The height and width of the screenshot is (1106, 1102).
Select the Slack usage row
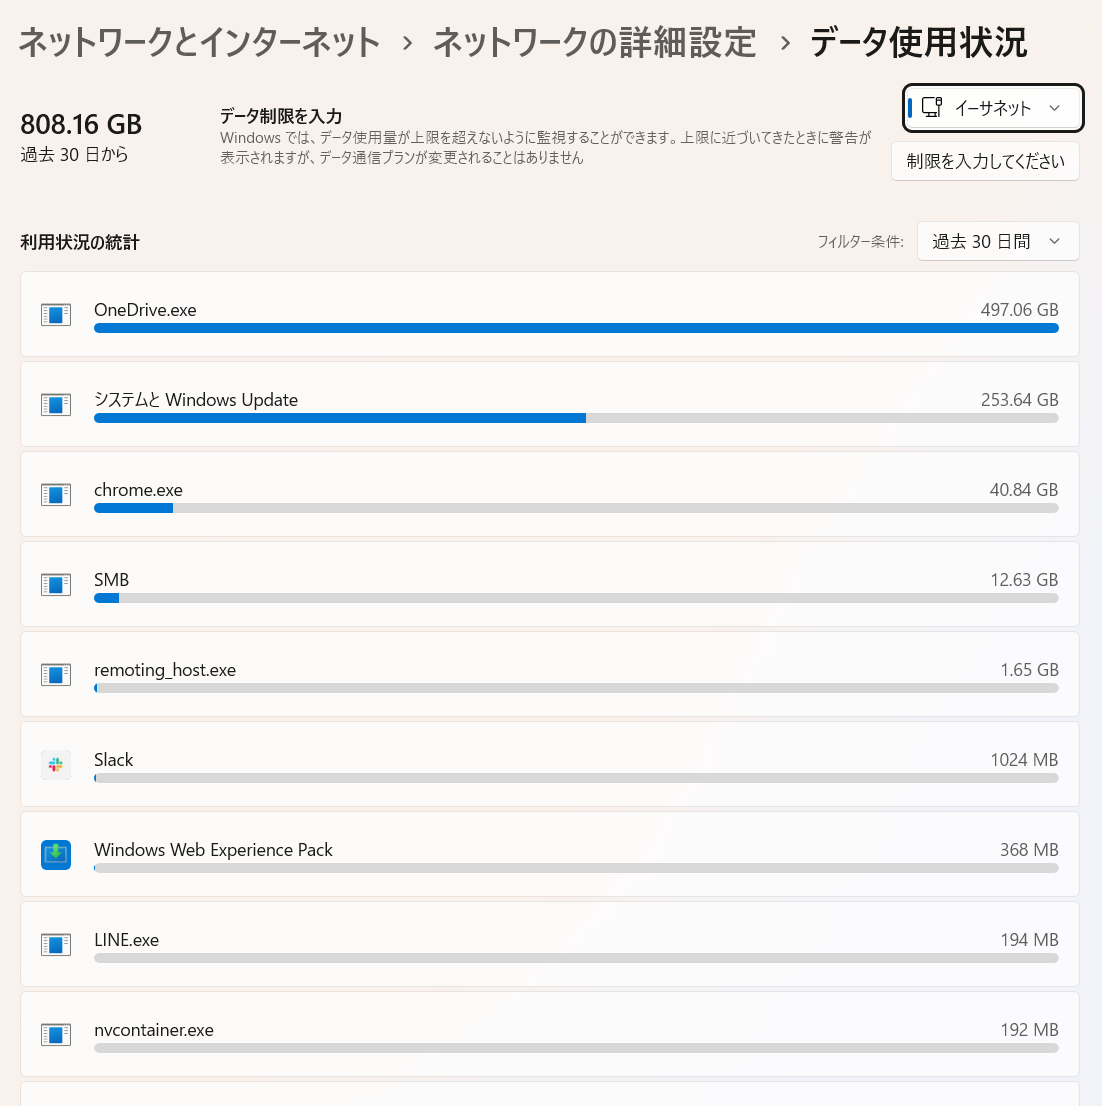550,764
